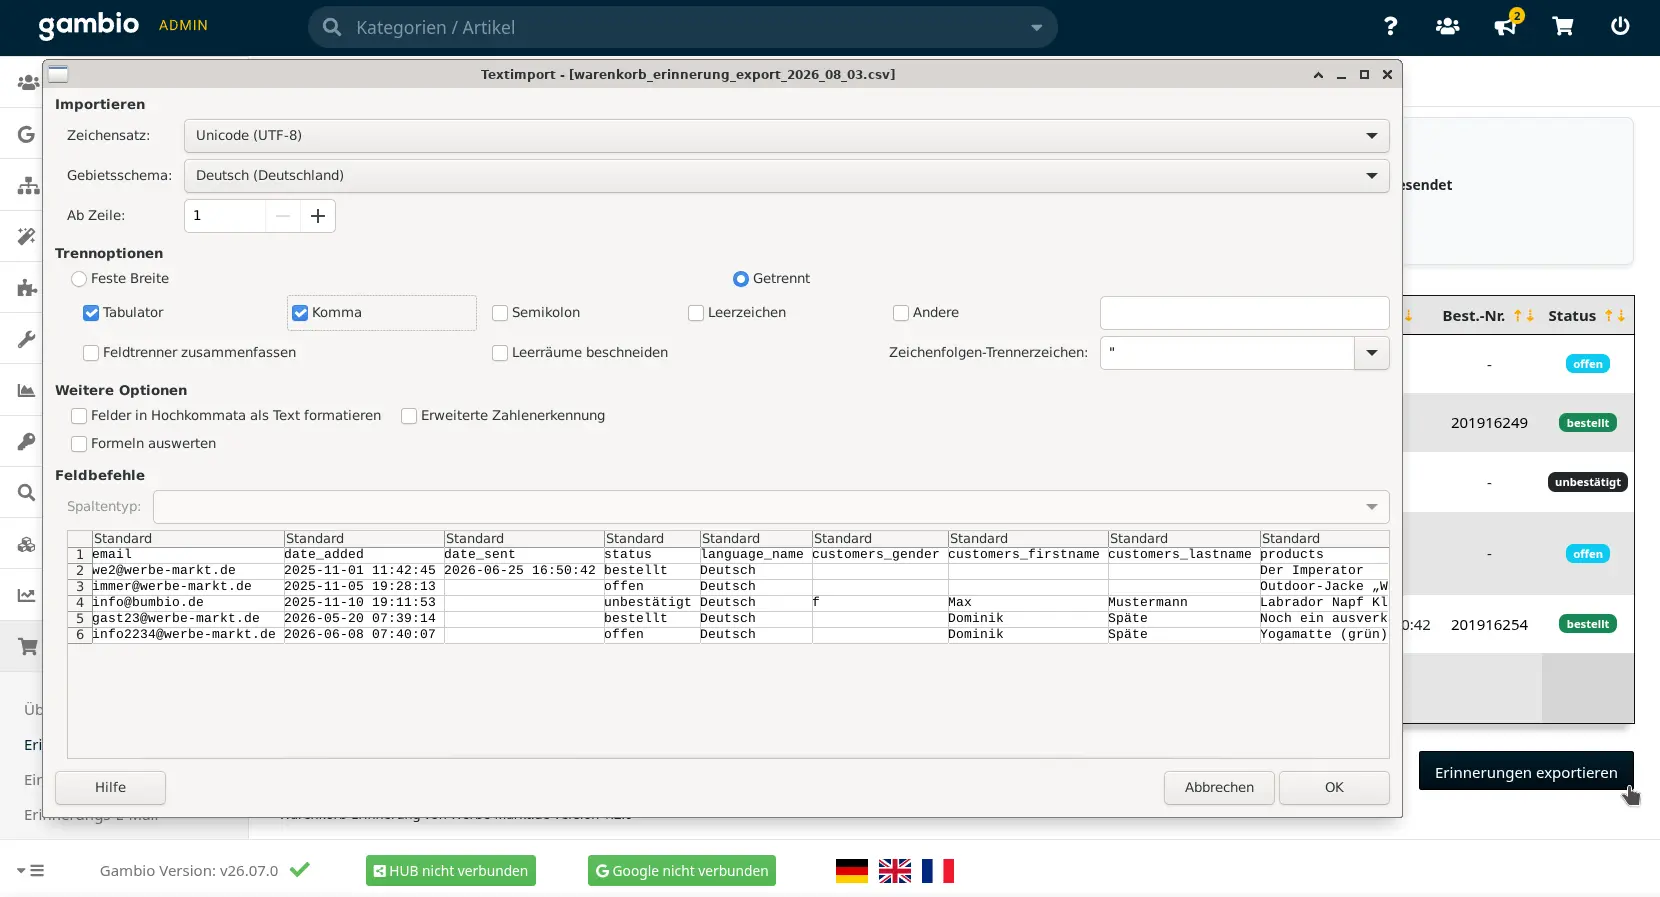Click the HUB nicht verbunden button
Image resolution: width=1660 pixels, height=897 pixels.
coord(451,871)
